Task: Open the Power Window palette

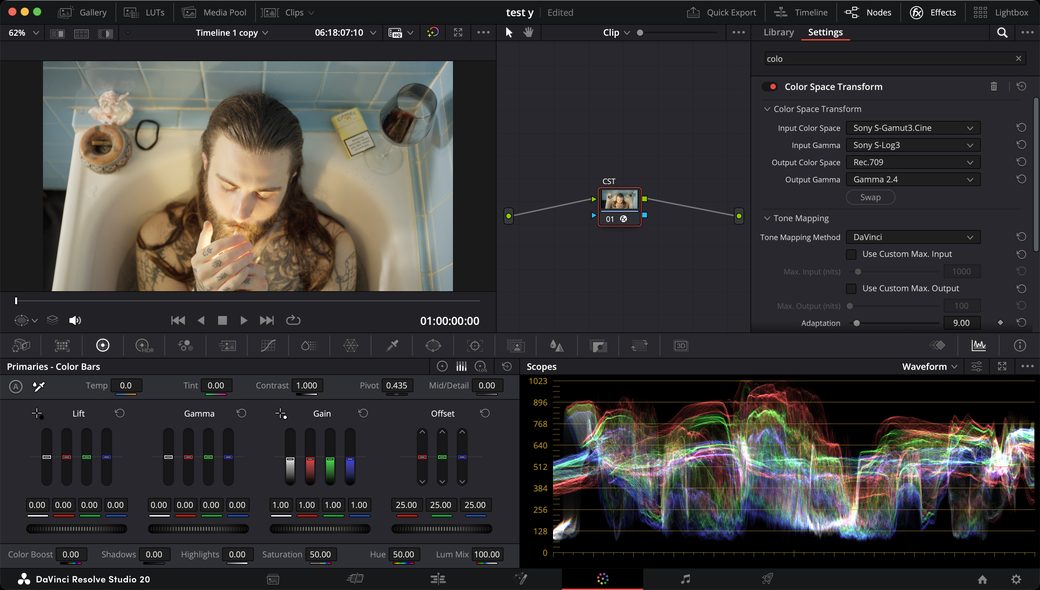Action: coord(433,345)
